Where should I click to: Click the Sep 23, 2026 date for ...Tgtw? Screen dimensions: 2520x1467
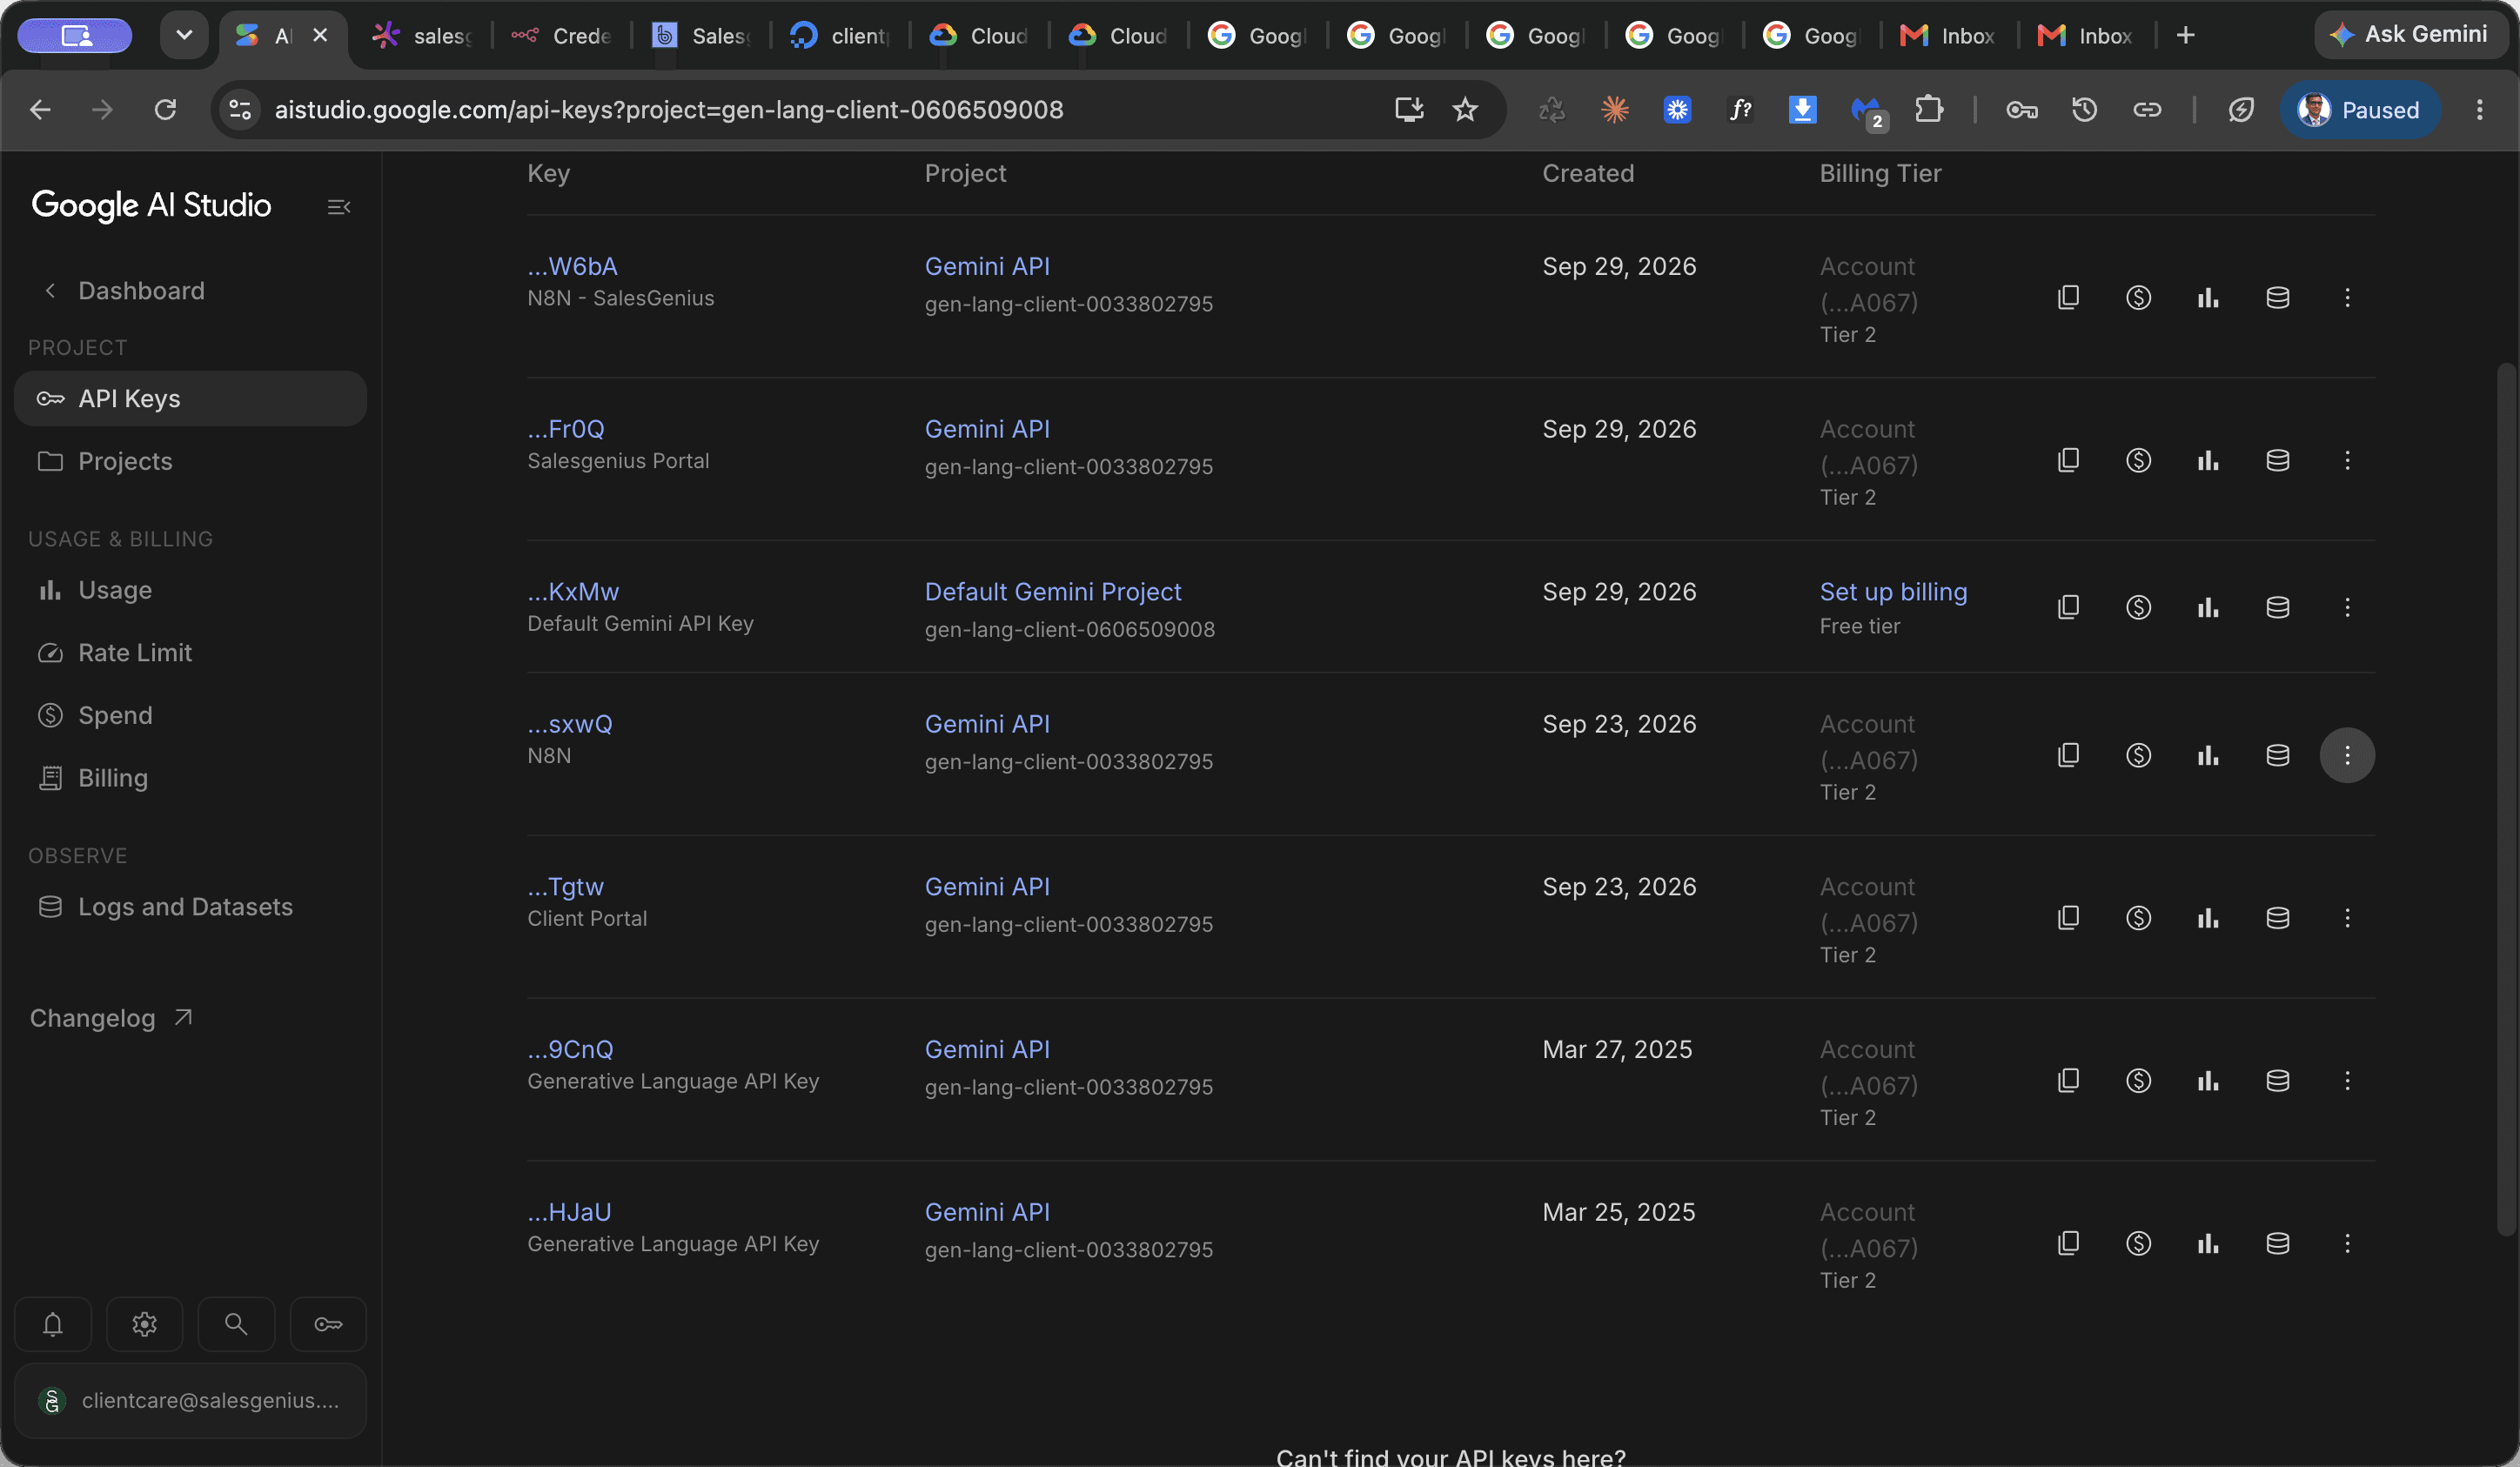[1619, 887]
